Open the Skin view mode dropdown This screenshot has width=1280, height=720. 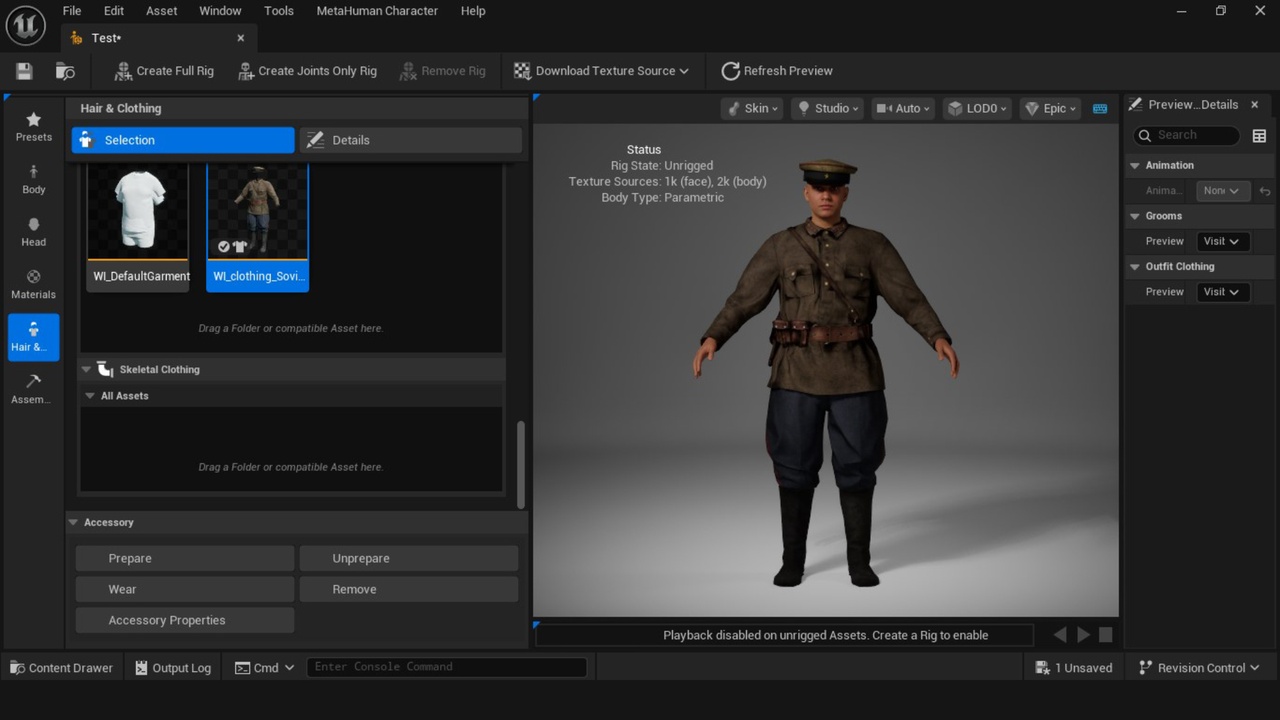[x=752, y=108]
